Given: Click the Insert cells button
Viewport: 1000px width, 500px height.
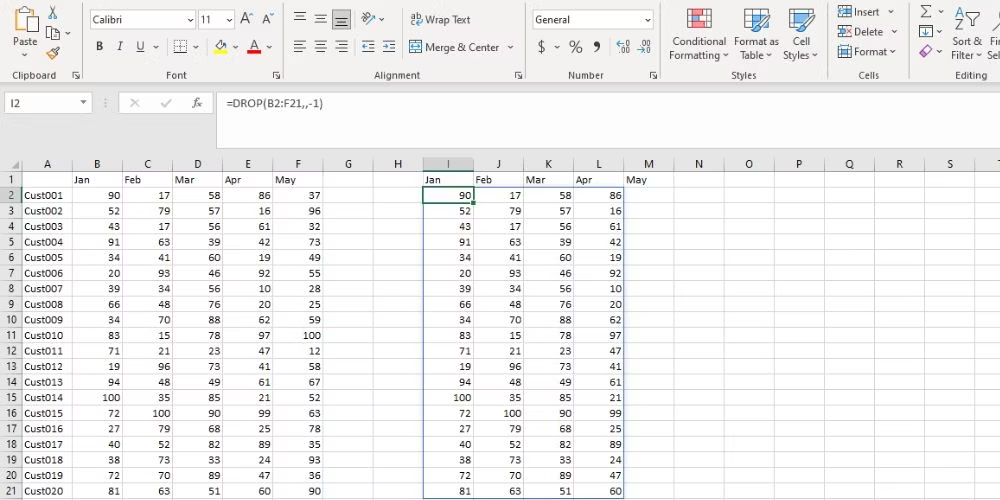Looking at the screenshot, I should coord(858,11).
